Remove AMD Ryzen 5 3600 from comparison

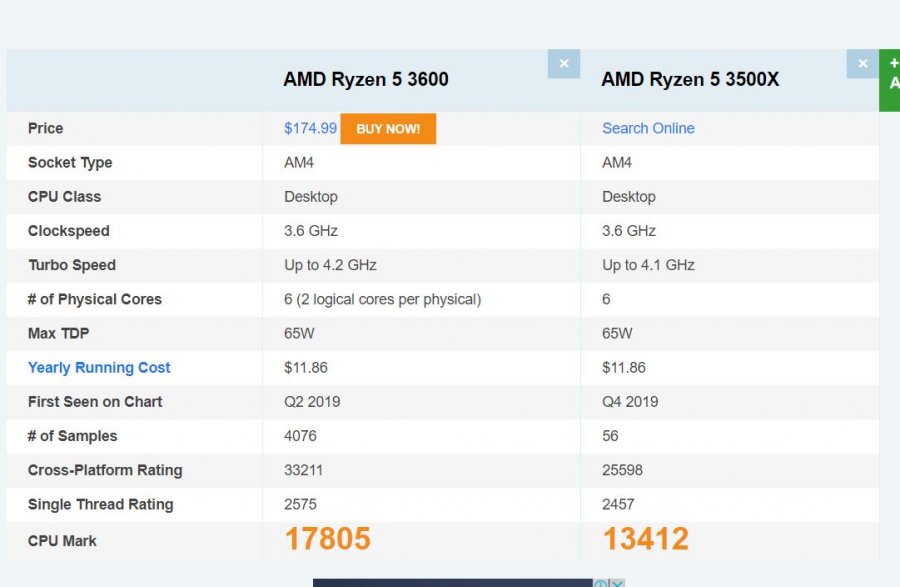(x=564, y=64)
